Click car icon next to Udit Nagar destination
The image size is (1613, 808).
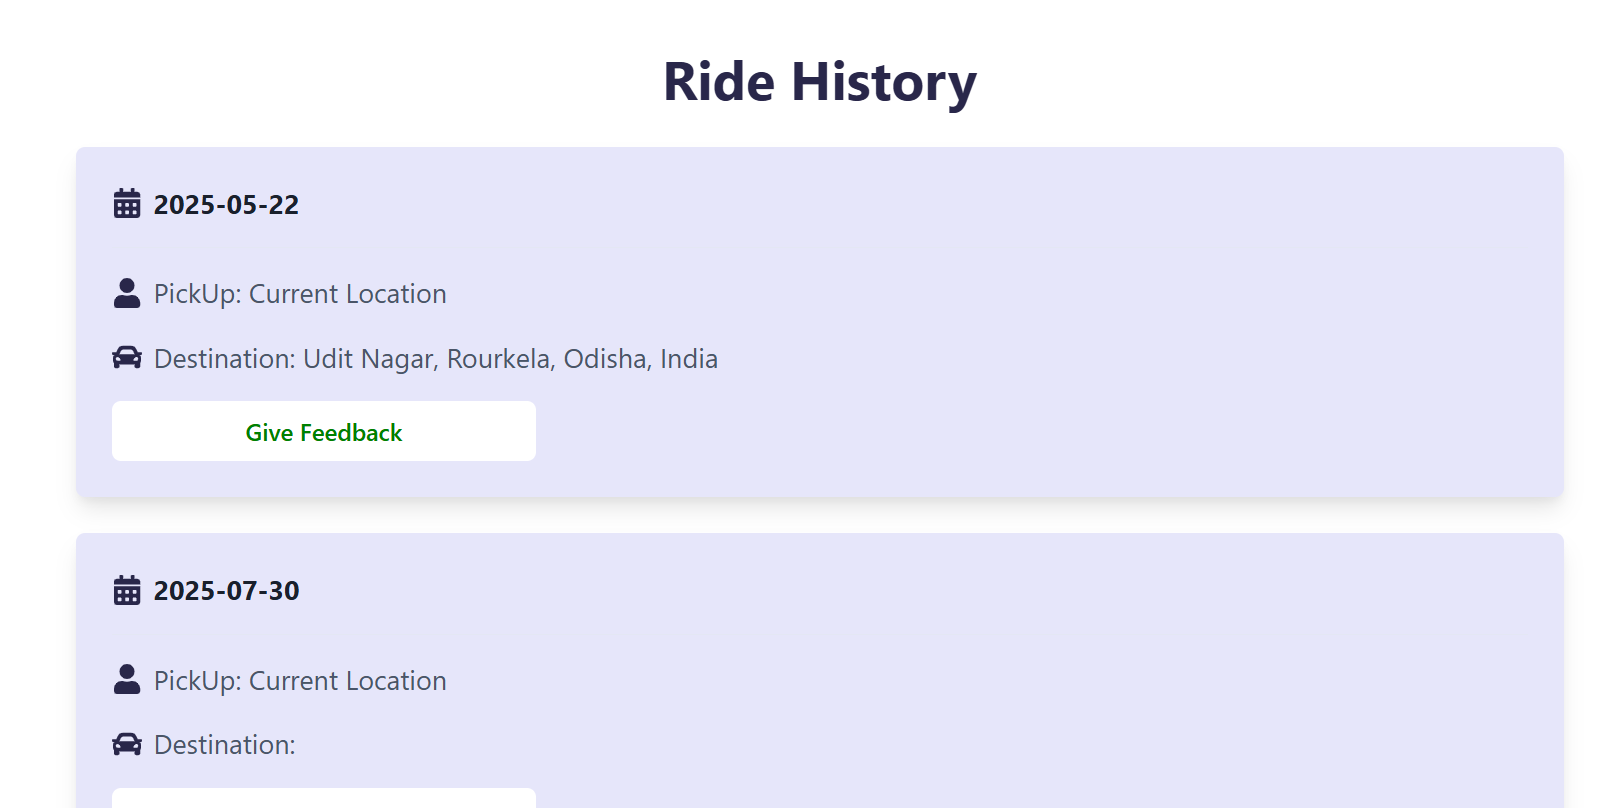coord(127,358)
